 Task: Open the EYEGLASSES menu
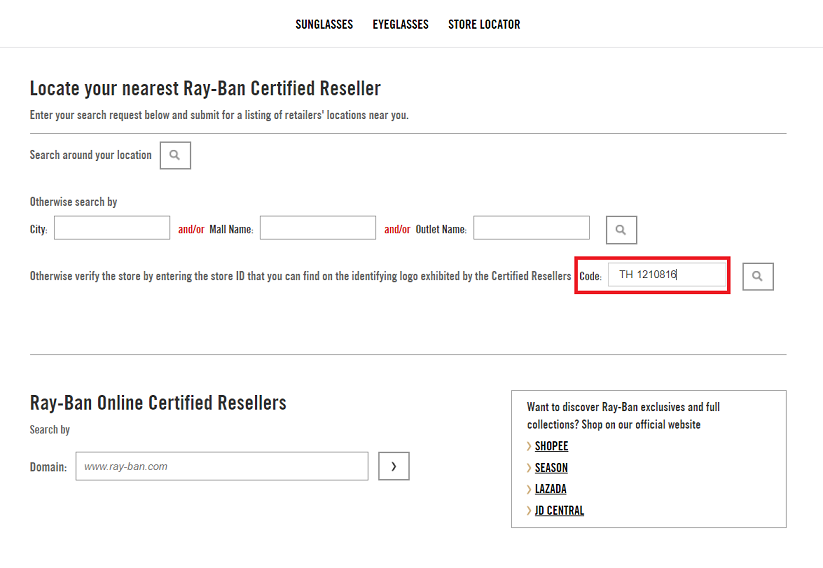click(400, 25)
